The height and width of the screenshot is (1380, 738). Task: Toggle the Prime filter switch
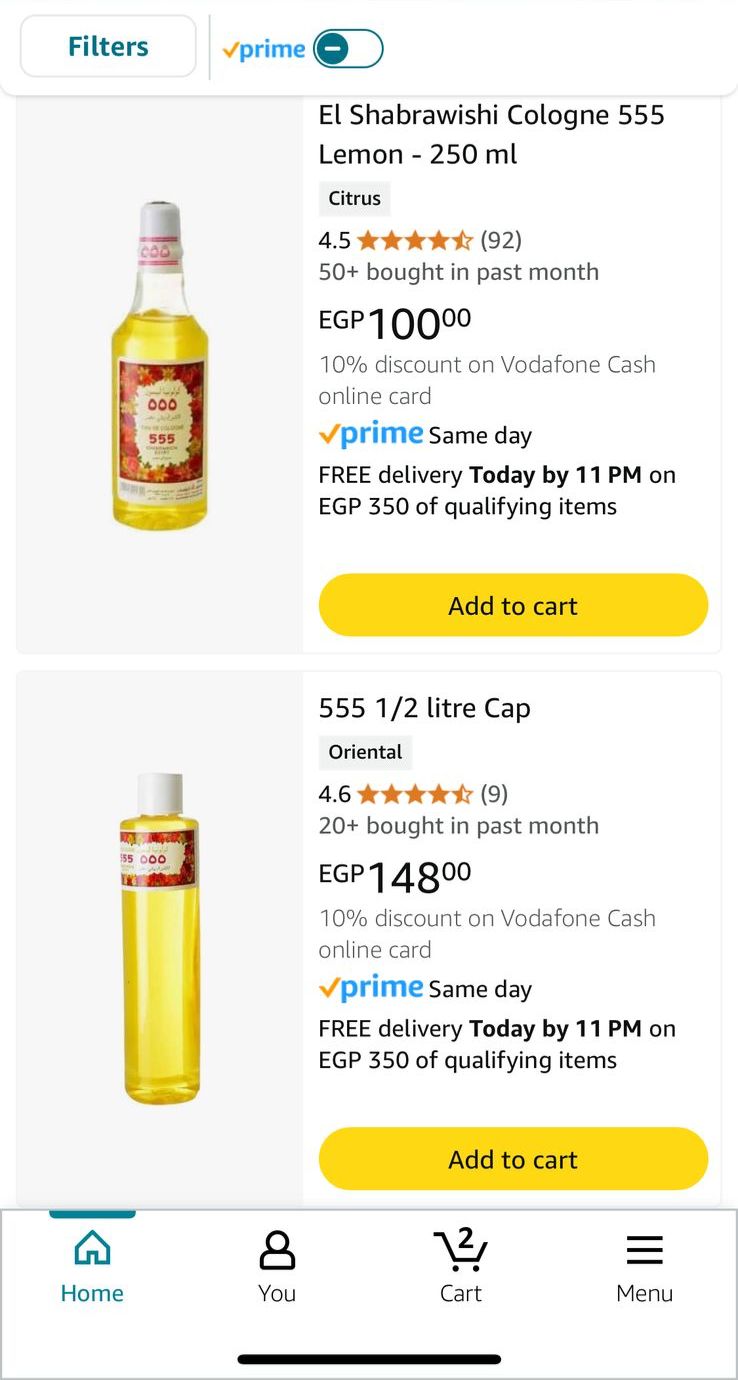point(348,48)
